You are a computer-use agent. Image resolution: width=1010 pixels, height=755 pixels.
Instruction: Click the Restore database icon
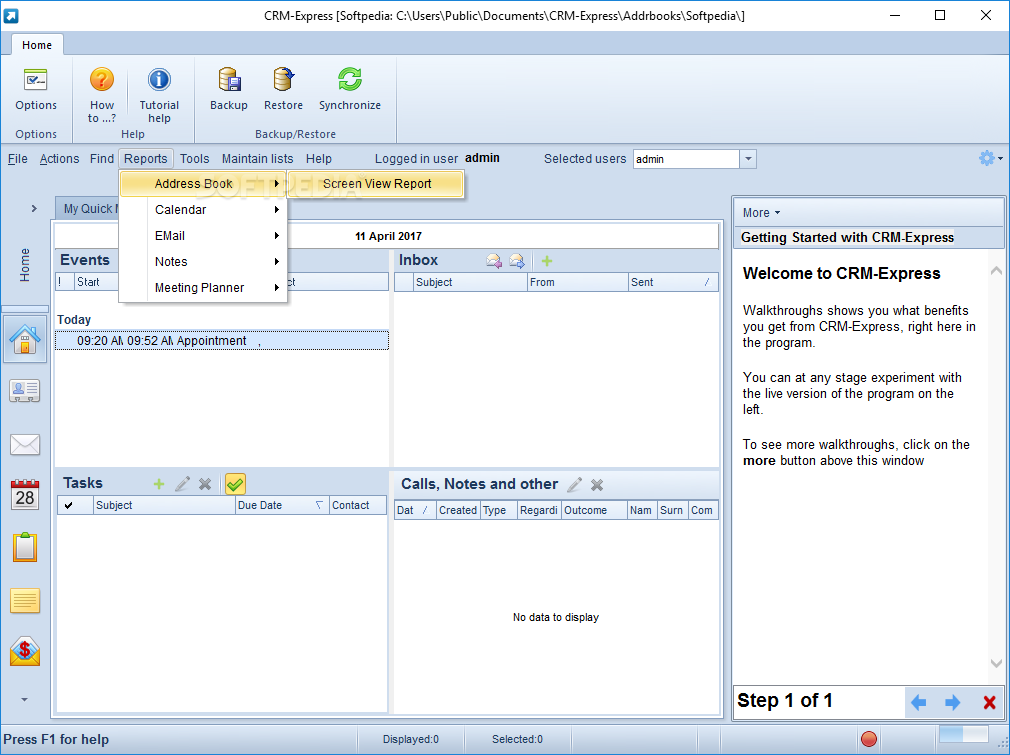click(283, 89)
